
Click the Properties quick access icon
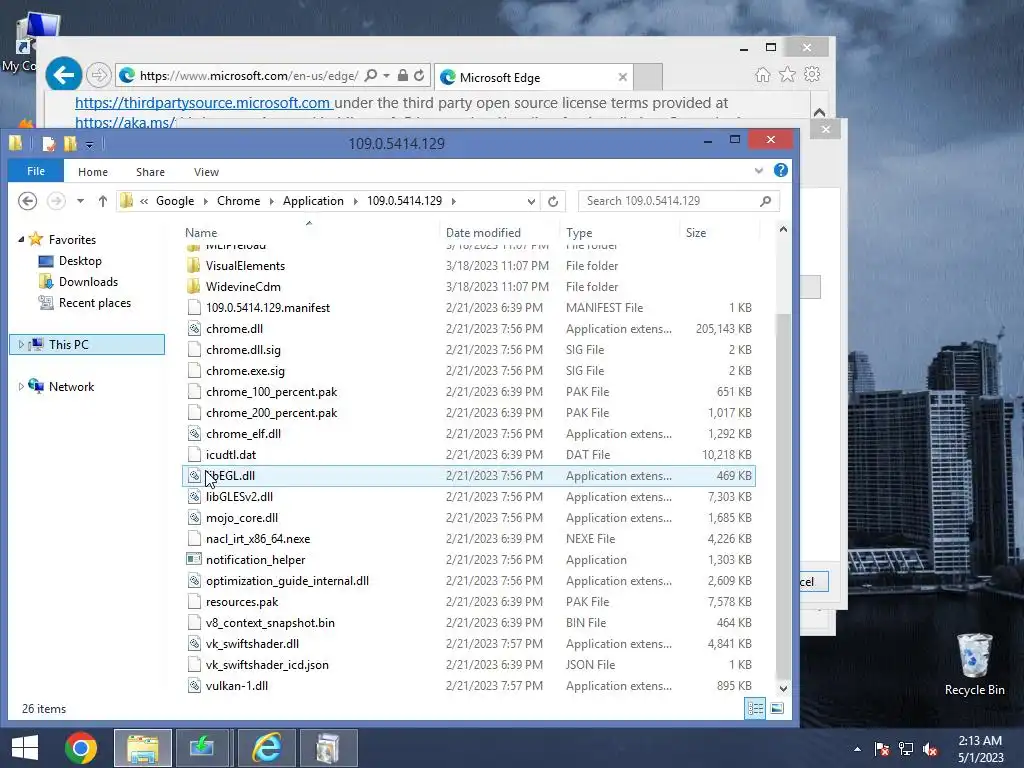pos(48,144)
